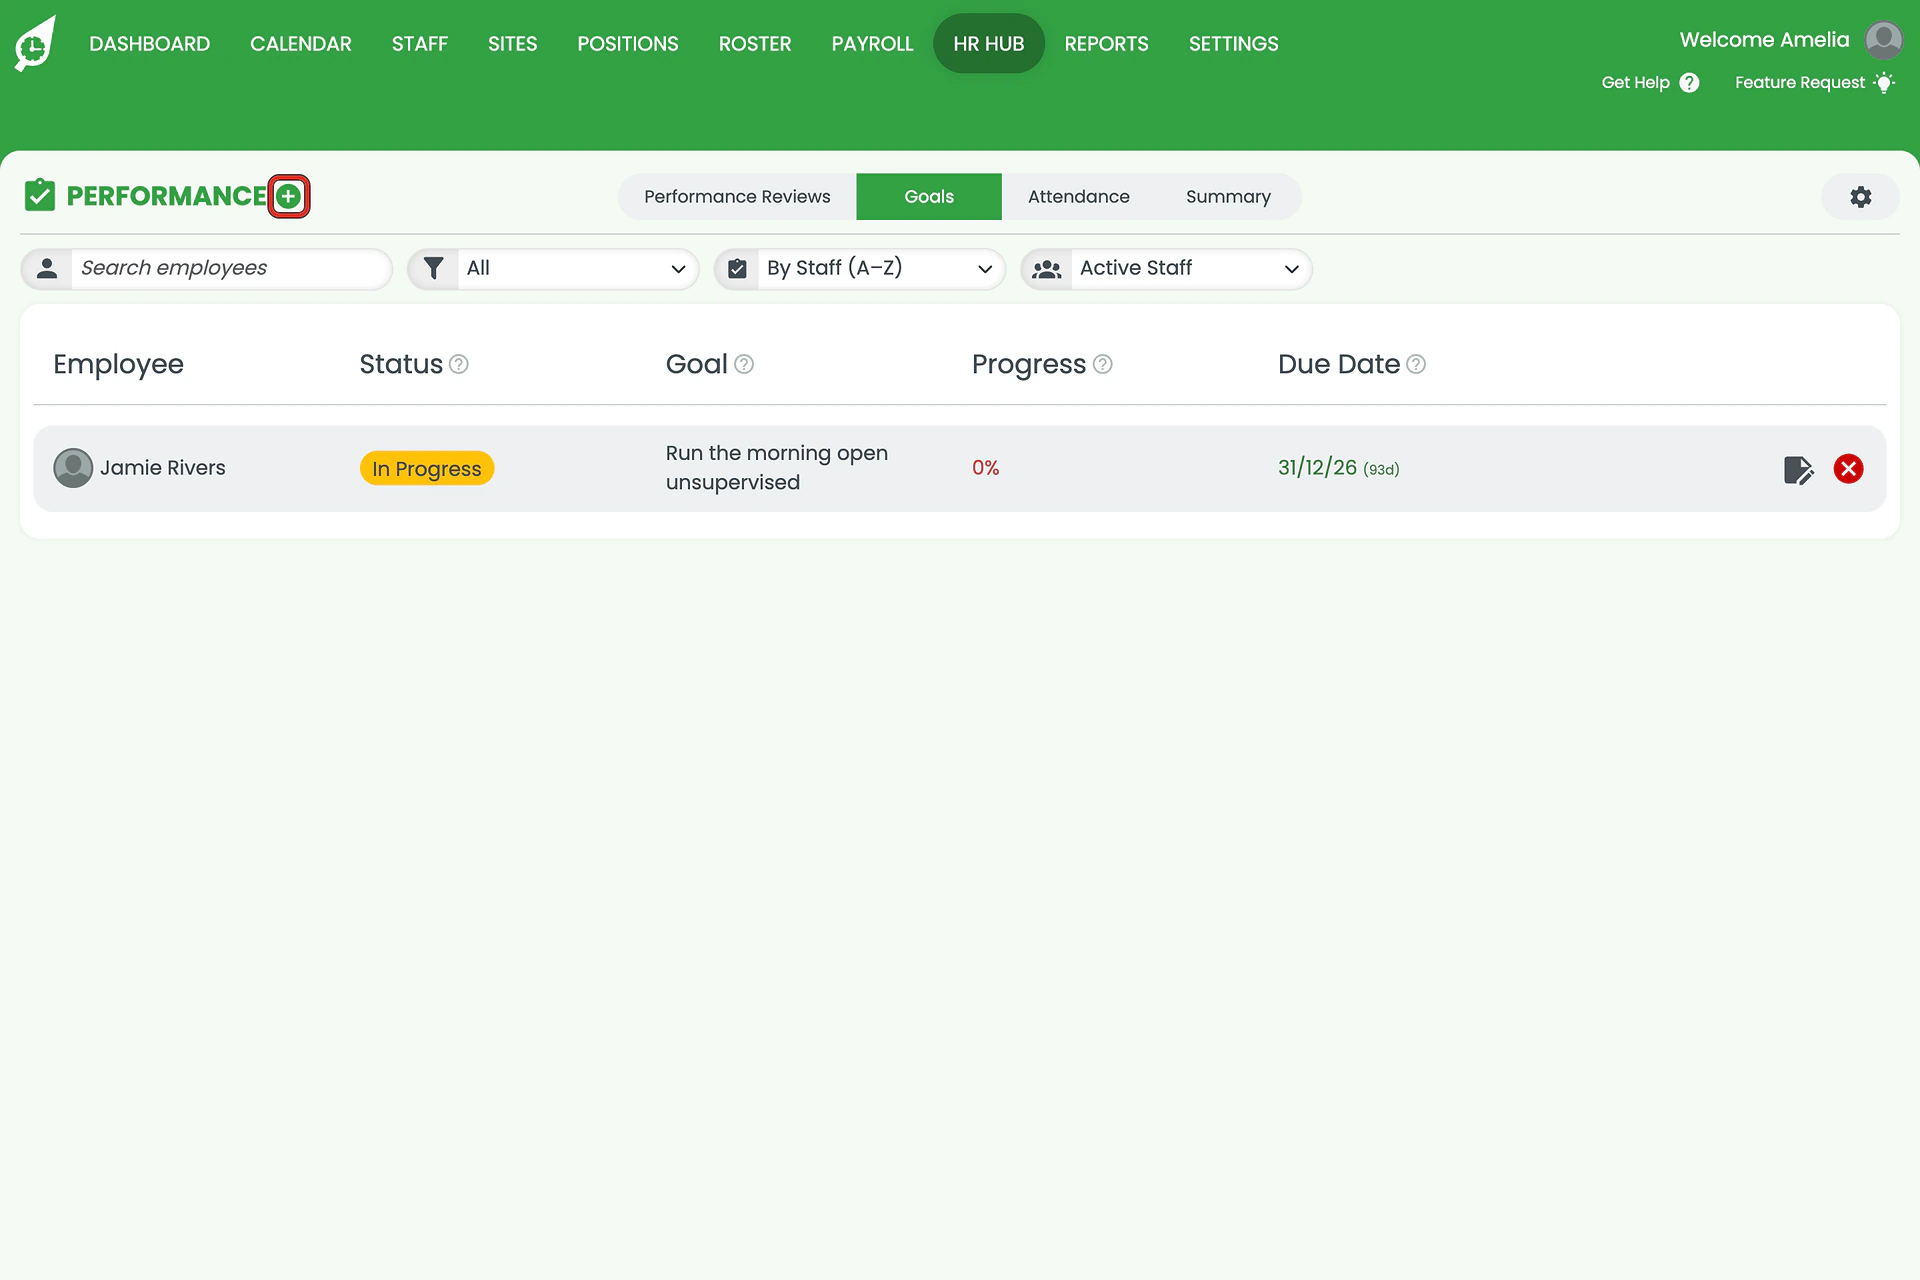Navigate to Sites menu

tap(512, 44)
